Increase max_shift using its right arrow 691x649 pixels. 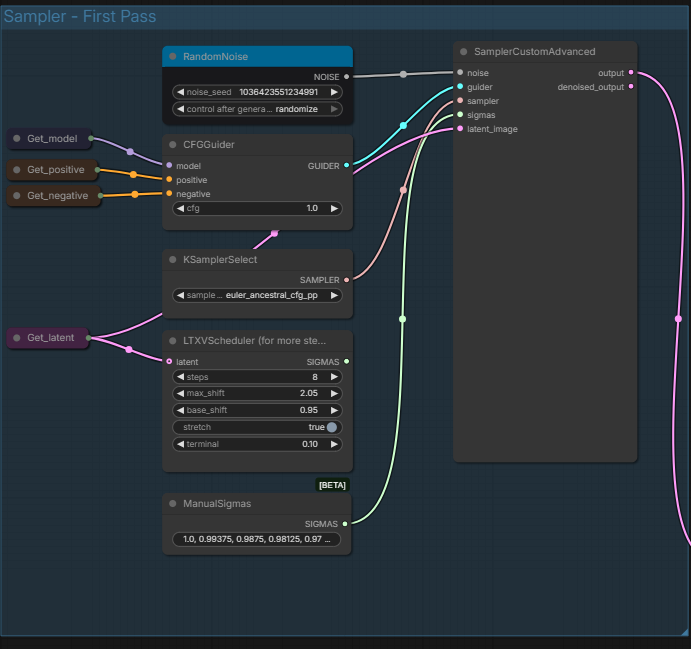pos(335,394)
